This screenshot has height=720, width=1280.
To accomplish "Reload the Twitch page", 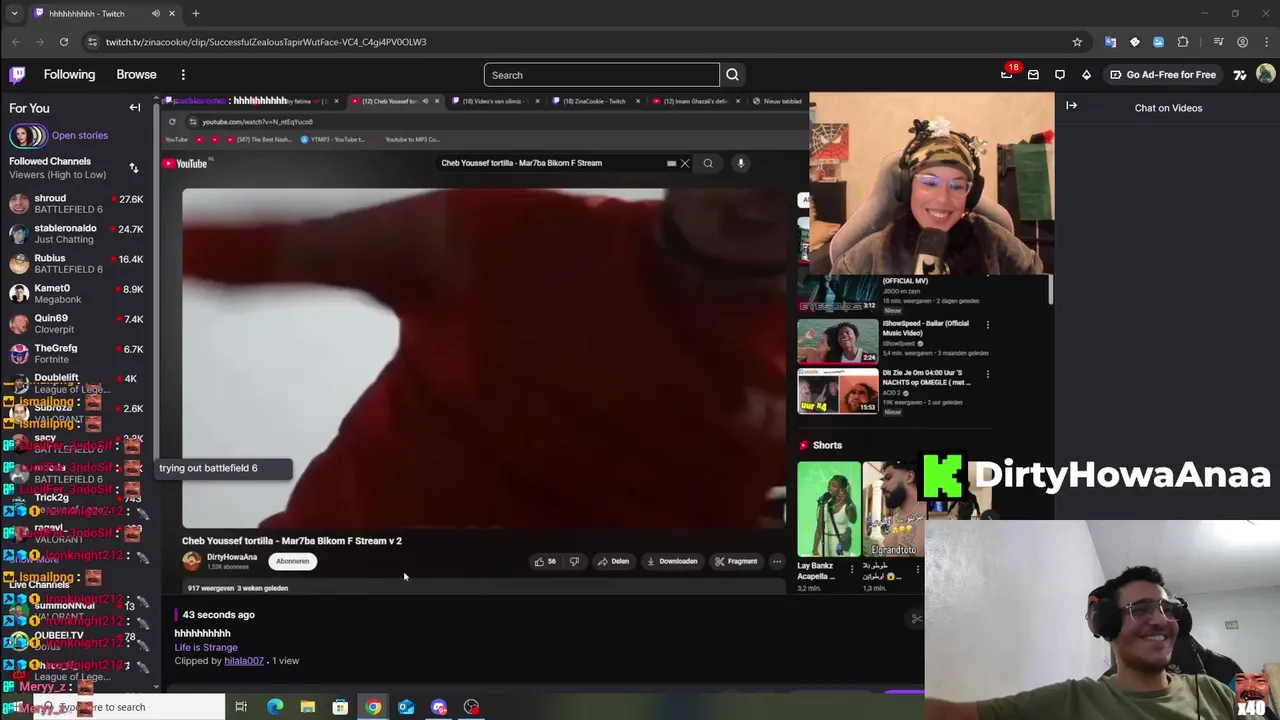I will click(64, 42).
